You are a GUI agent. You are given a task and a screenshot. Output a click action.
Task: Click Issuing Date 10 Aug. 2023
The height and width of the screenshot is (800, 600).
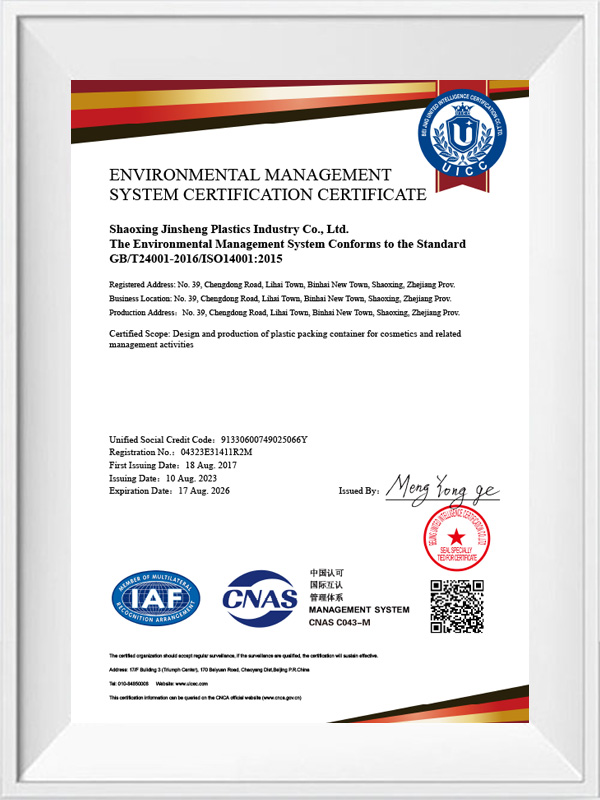(x=163, y=479)
